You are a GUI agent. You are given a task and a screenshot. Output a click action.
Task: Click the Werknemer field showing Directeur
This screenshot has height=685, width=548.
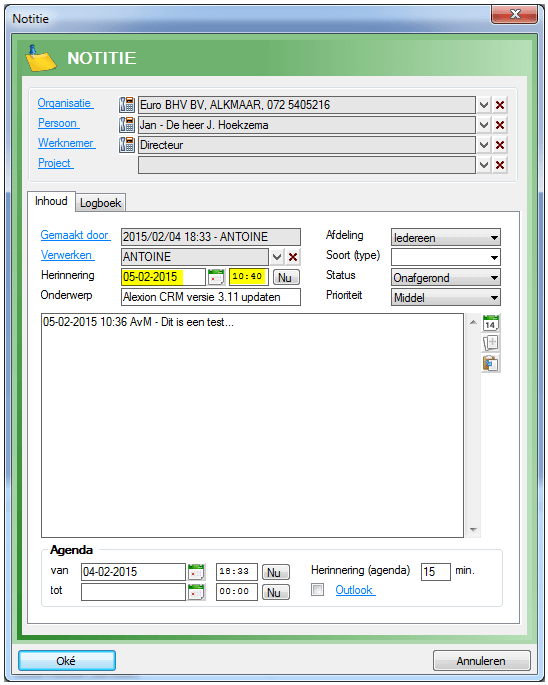pos(307,145)
